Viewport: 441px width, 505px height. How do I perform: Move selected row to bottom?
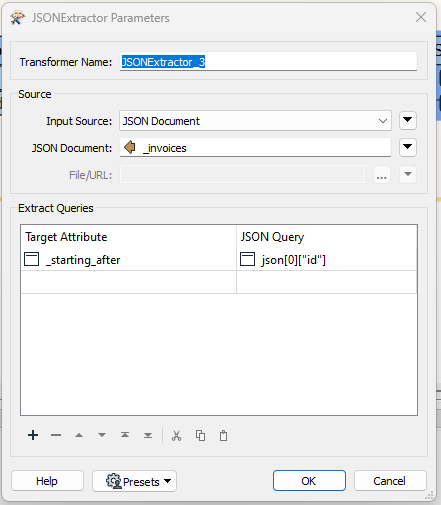[148, 435]
